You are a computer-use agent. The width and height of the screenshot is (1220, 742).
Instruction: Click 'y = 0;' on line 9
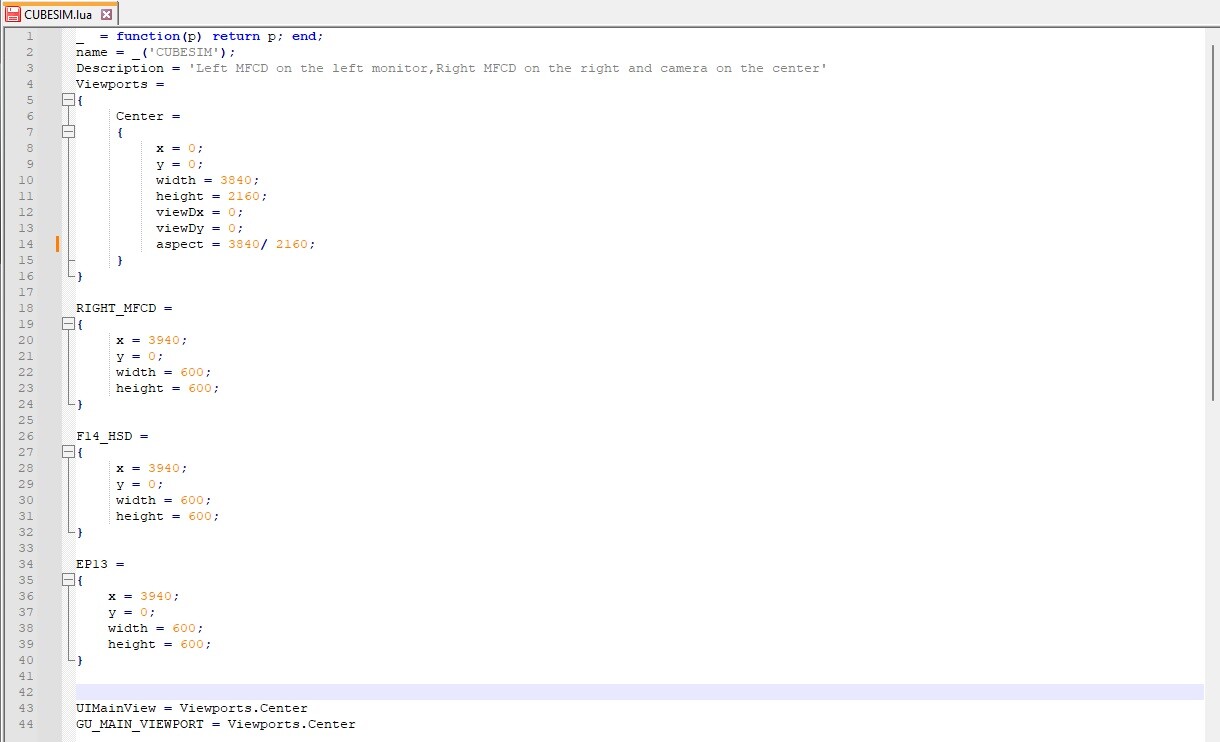tap(179, 164)
